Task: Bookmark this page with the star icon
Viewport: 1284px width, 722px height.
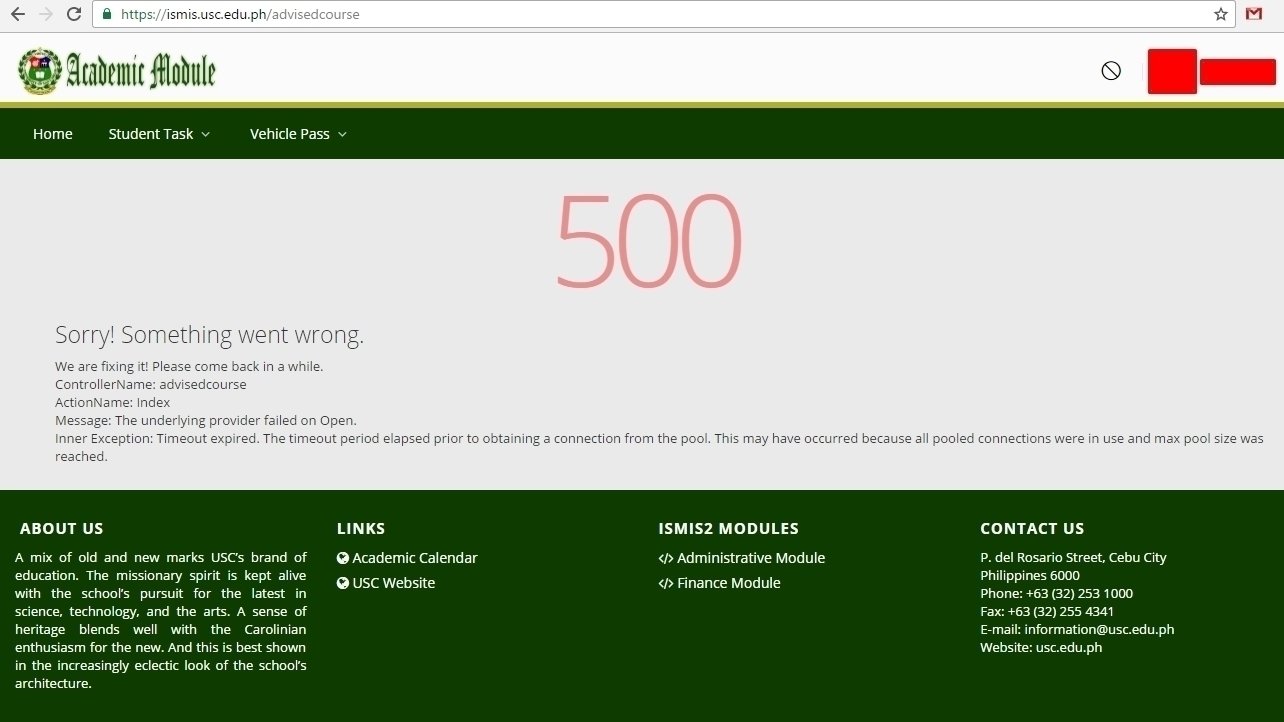Action: 1220,14
